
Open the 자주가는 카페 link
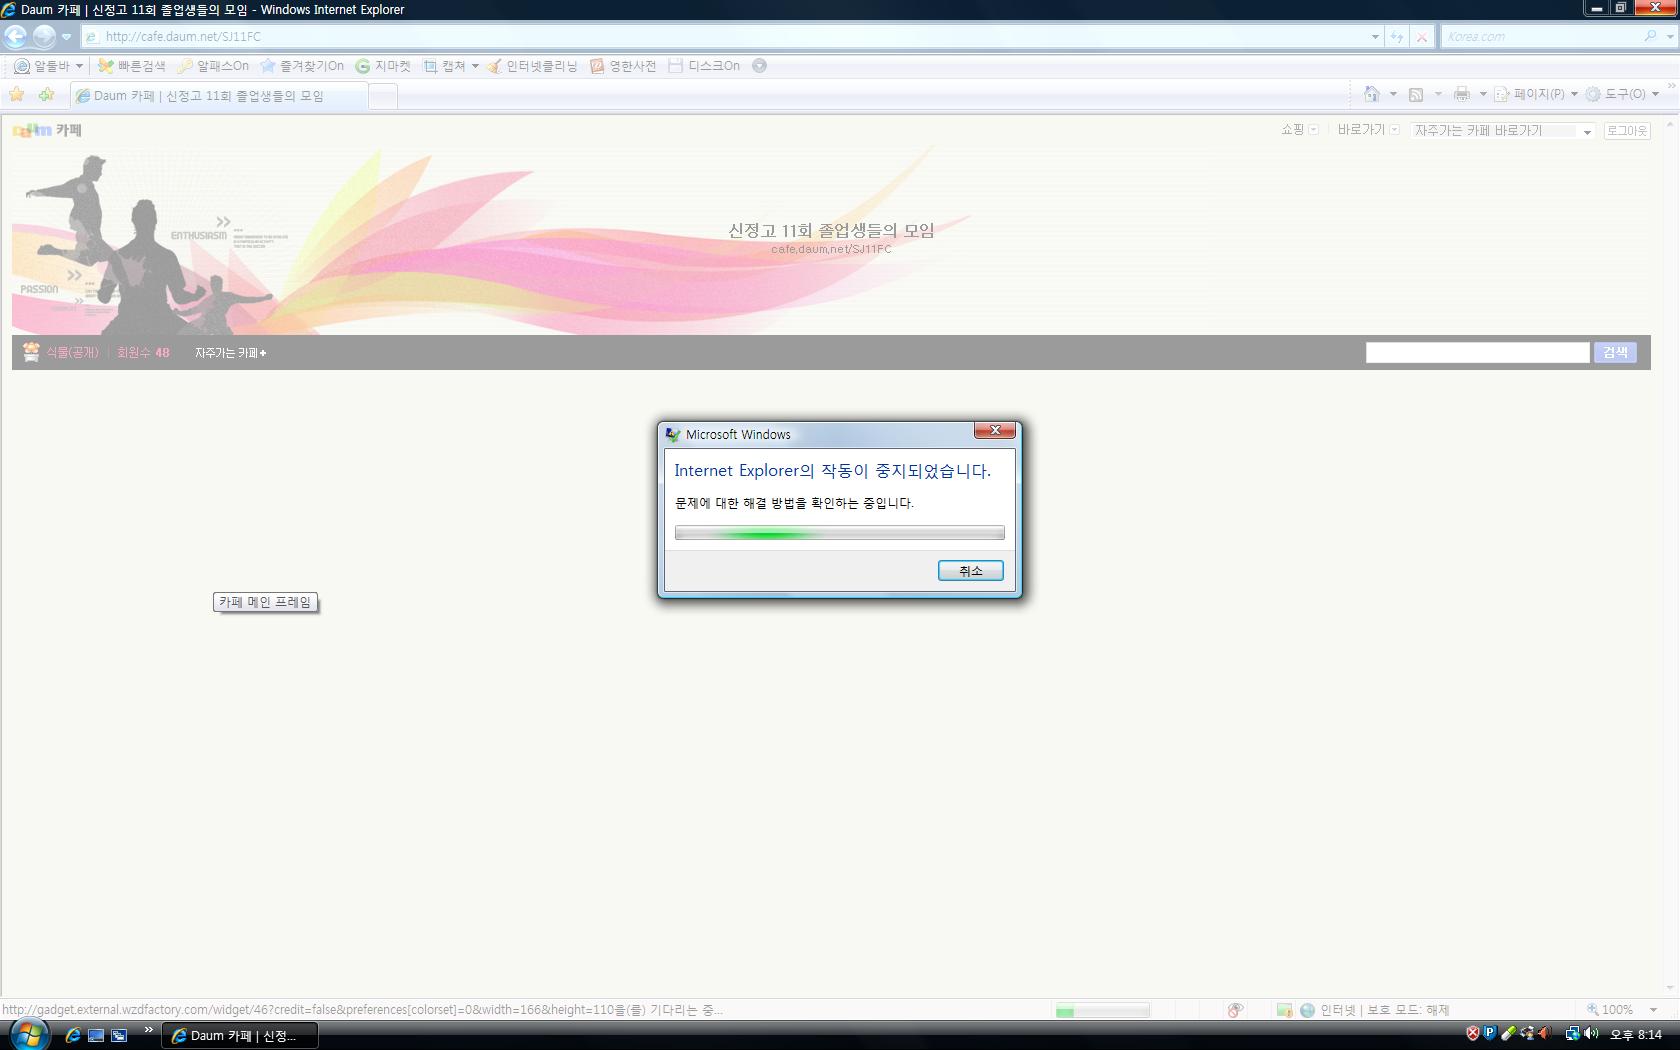click(230, 353)
